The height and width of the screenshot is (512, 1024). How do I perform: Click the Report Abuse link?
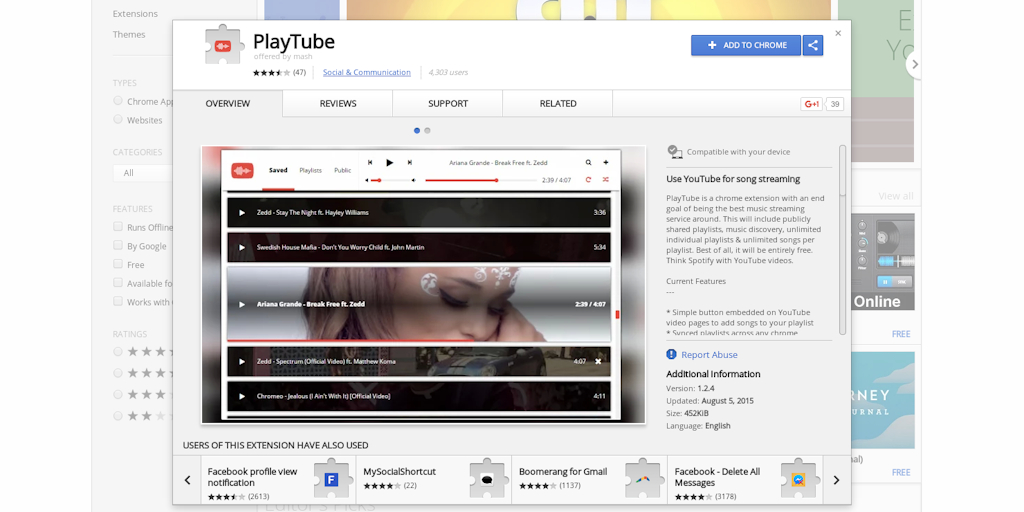click(709, 355)
